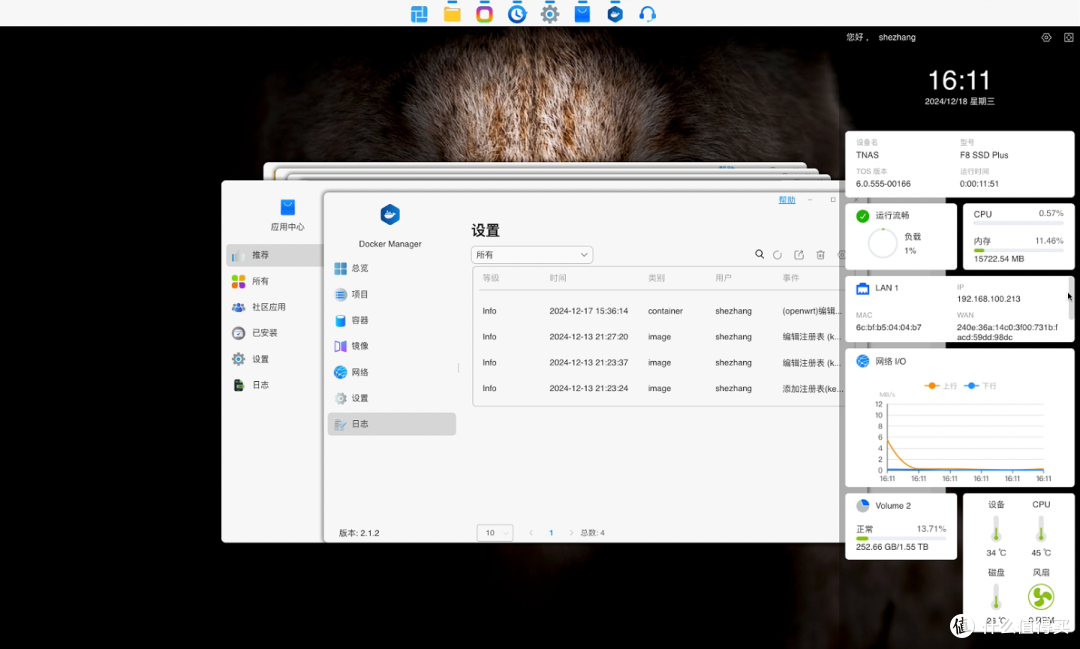Viewport: 1080px width, 649px height.
Task: Open 设置 in Docker Manager sidebar
Action: pyautogui.click(x=391, y=398)
